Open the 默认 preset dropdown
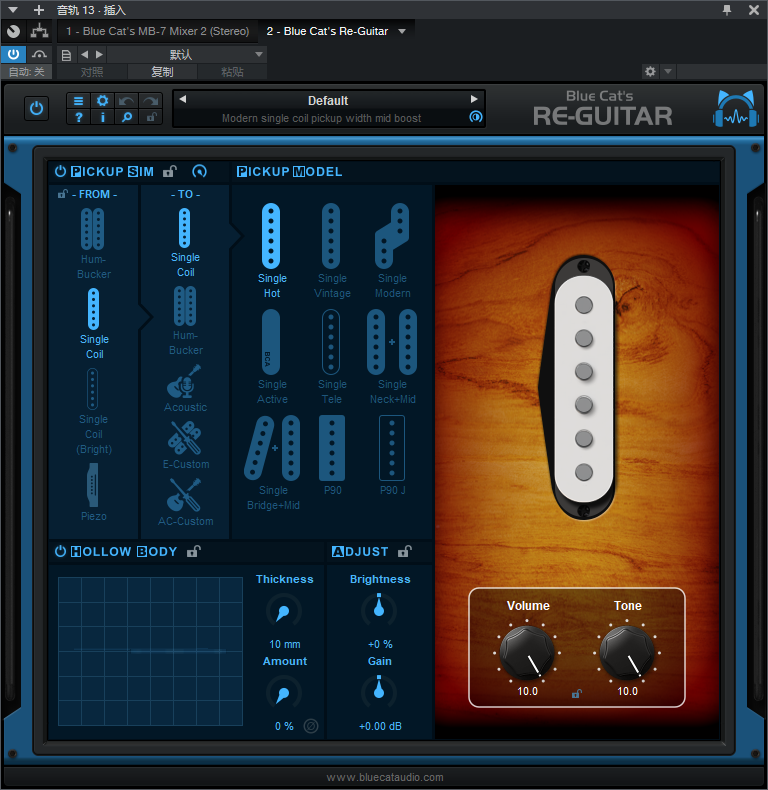This screenshot has width=768, height=790. (x=187, y=54)
